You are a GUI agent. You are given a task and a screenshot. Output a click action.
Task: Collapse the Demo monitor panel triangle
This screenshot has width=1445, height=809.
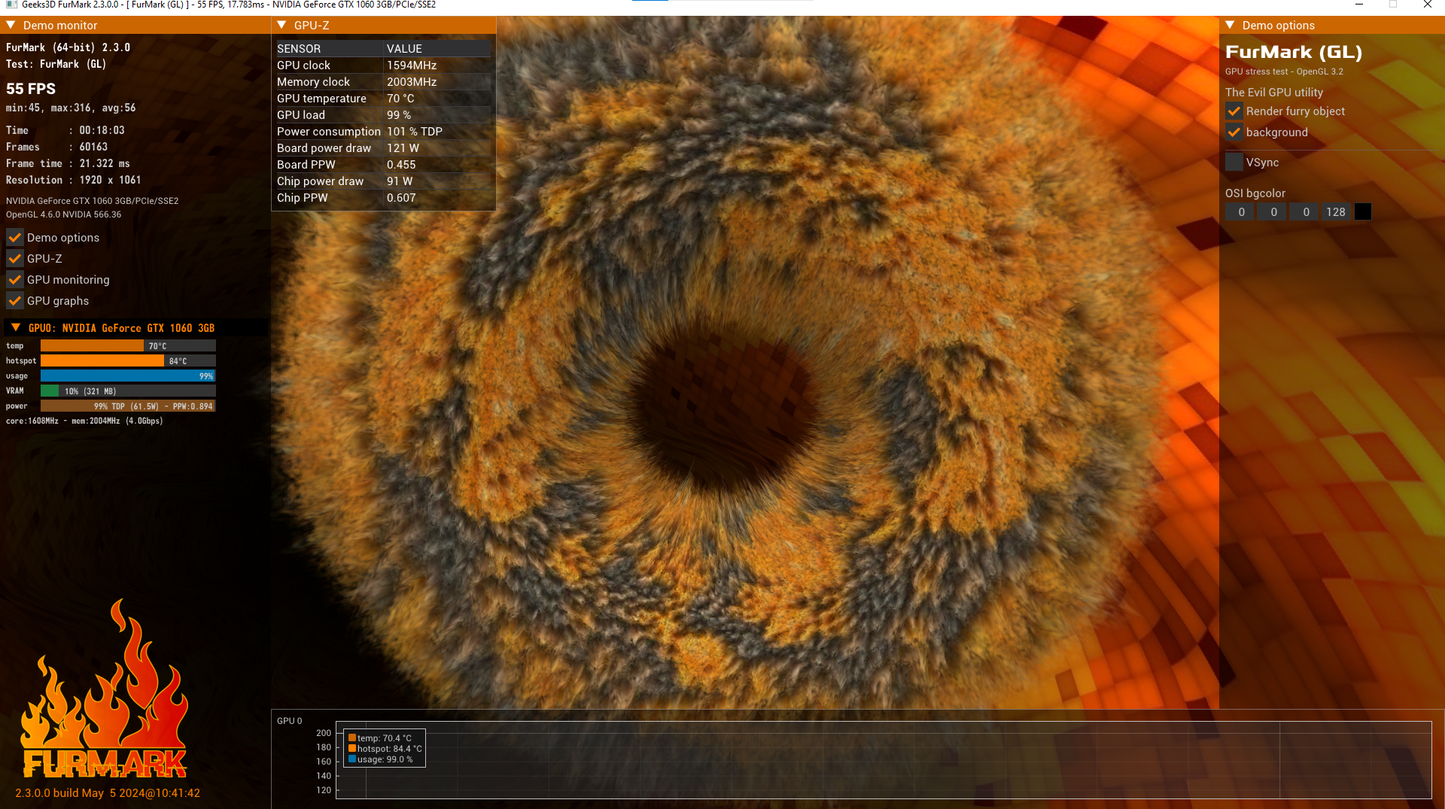pos(11,25)
